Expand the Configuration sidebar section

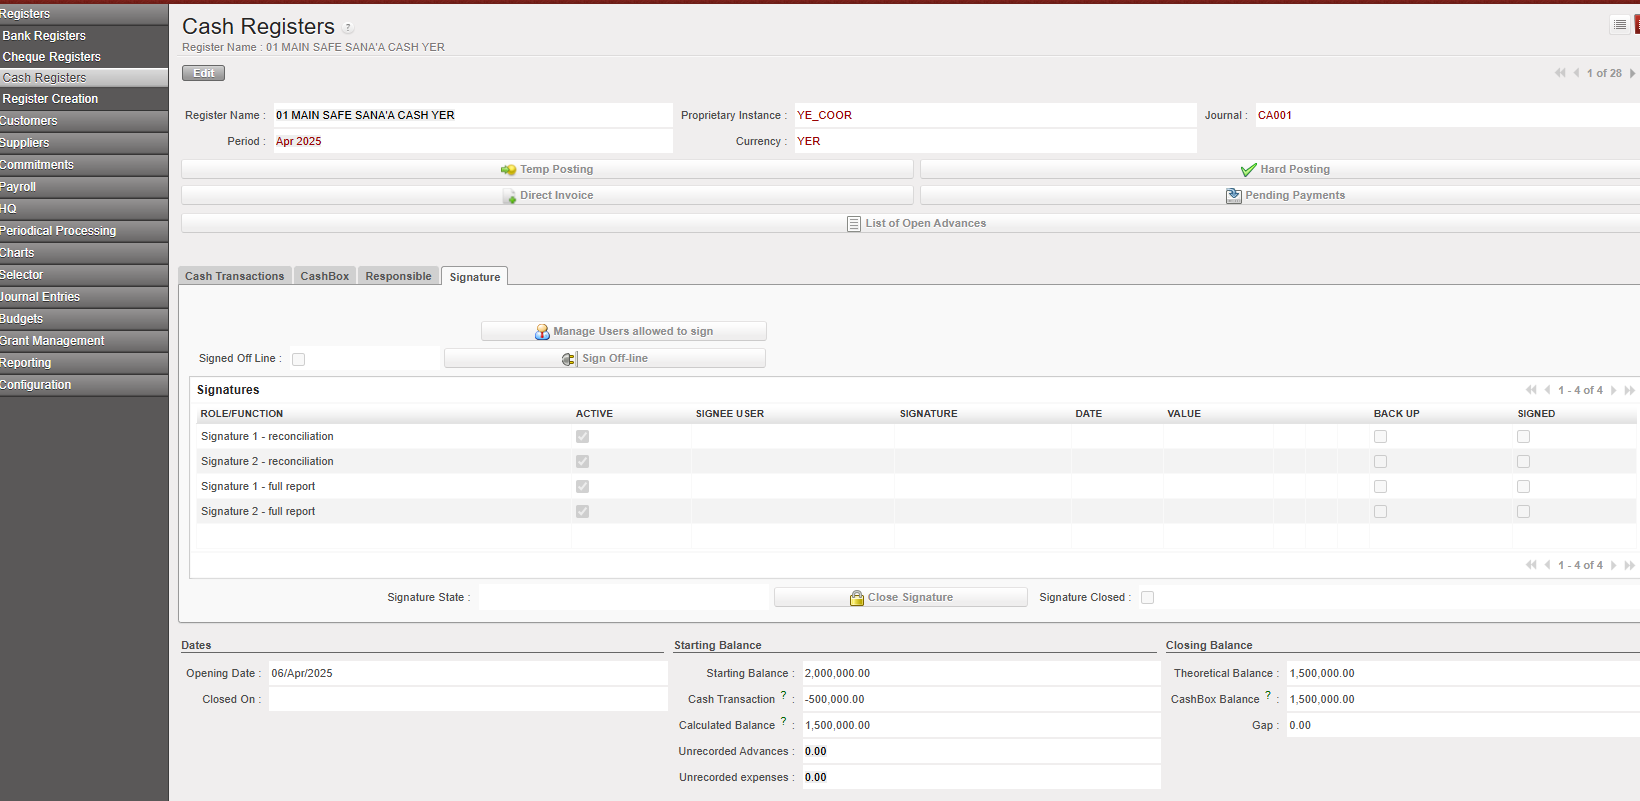coord(36,385)
